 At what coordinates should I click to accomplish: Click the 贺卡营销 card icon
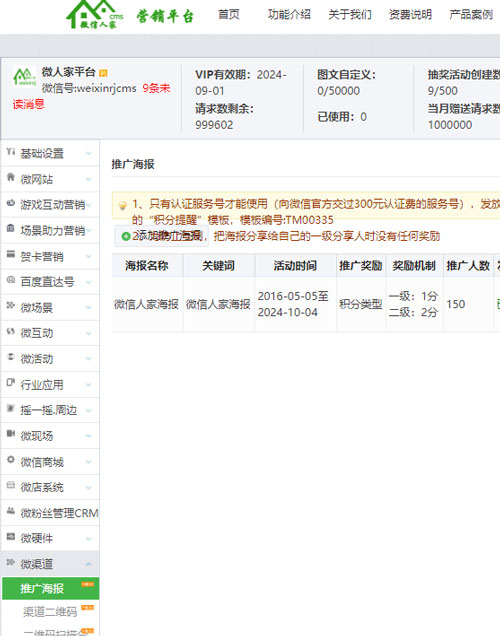pyautogui.click(x=11, y=254)
